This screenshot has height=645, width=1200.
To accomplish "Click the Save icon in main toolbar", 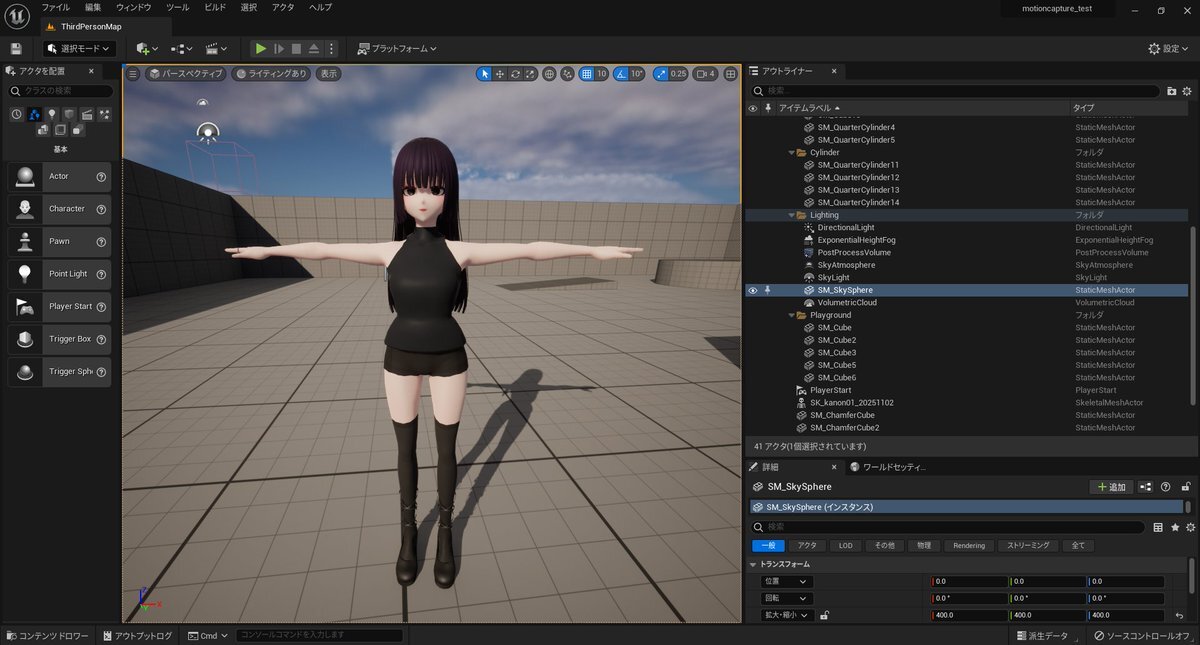I will click(16, 48).
